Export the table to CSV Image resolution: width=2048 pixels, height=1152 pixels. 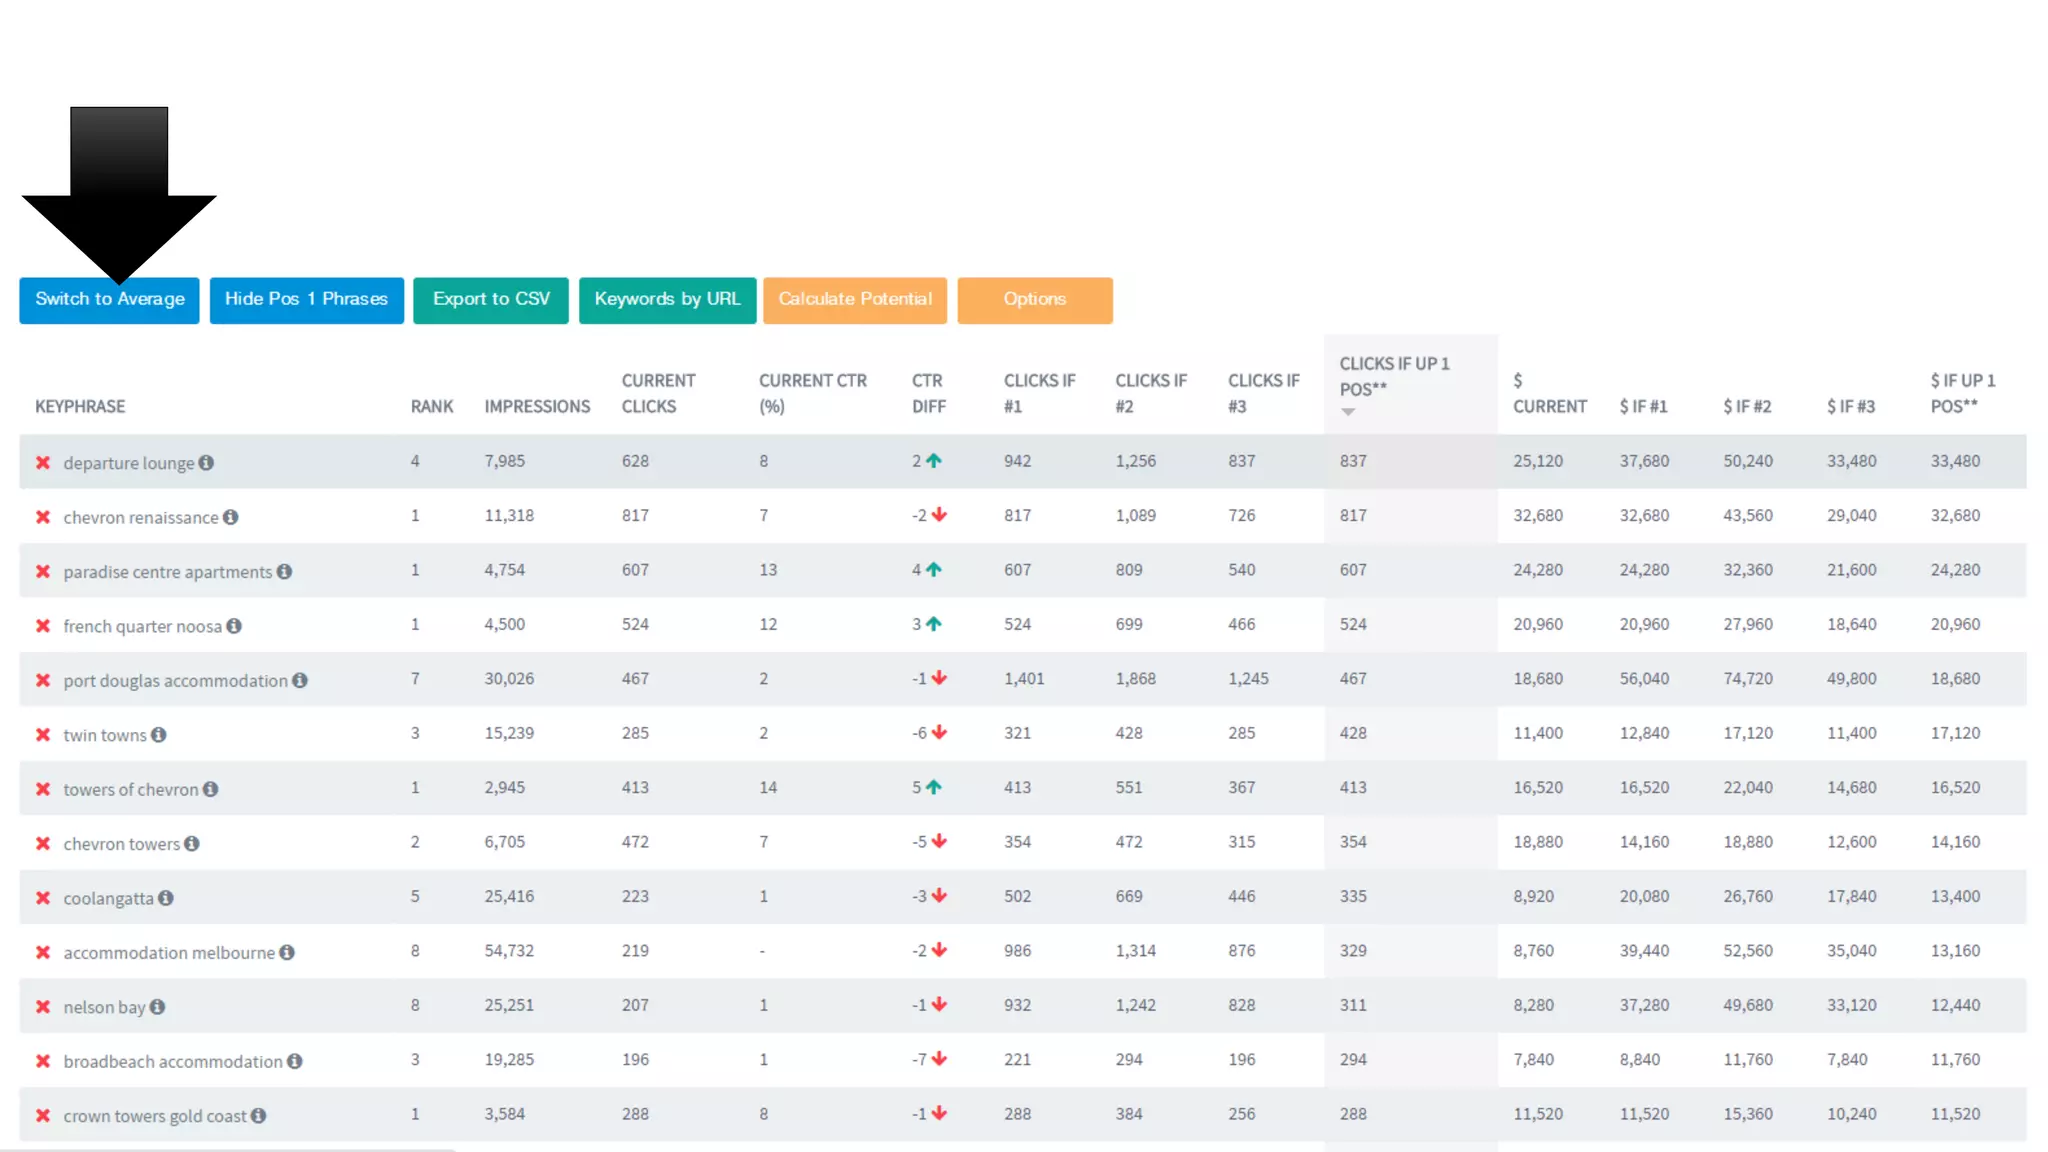click(x=490, y=300)
